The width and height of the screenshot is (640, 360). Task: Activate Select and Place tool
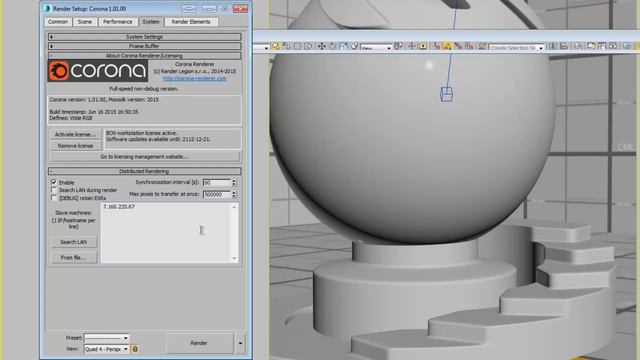pos(354,46)
